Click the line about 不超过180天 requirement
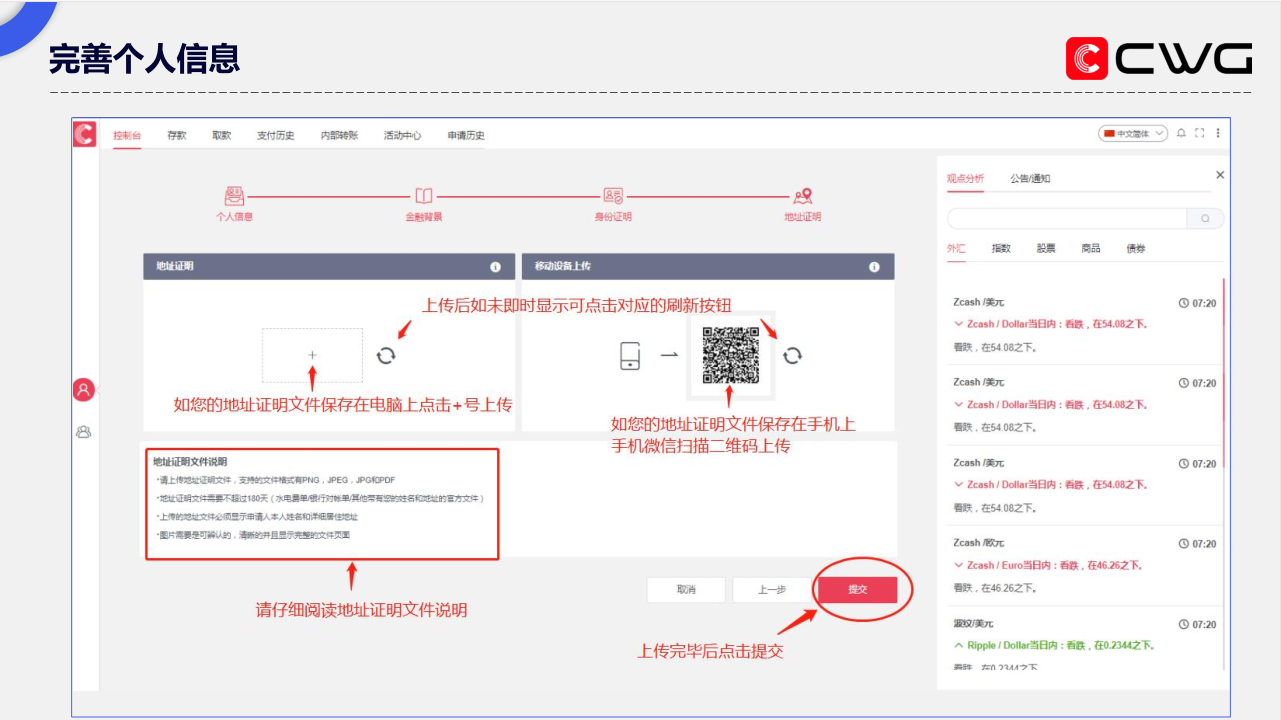Viewport: 1281px width, 720px height. (x=320, y=498)
